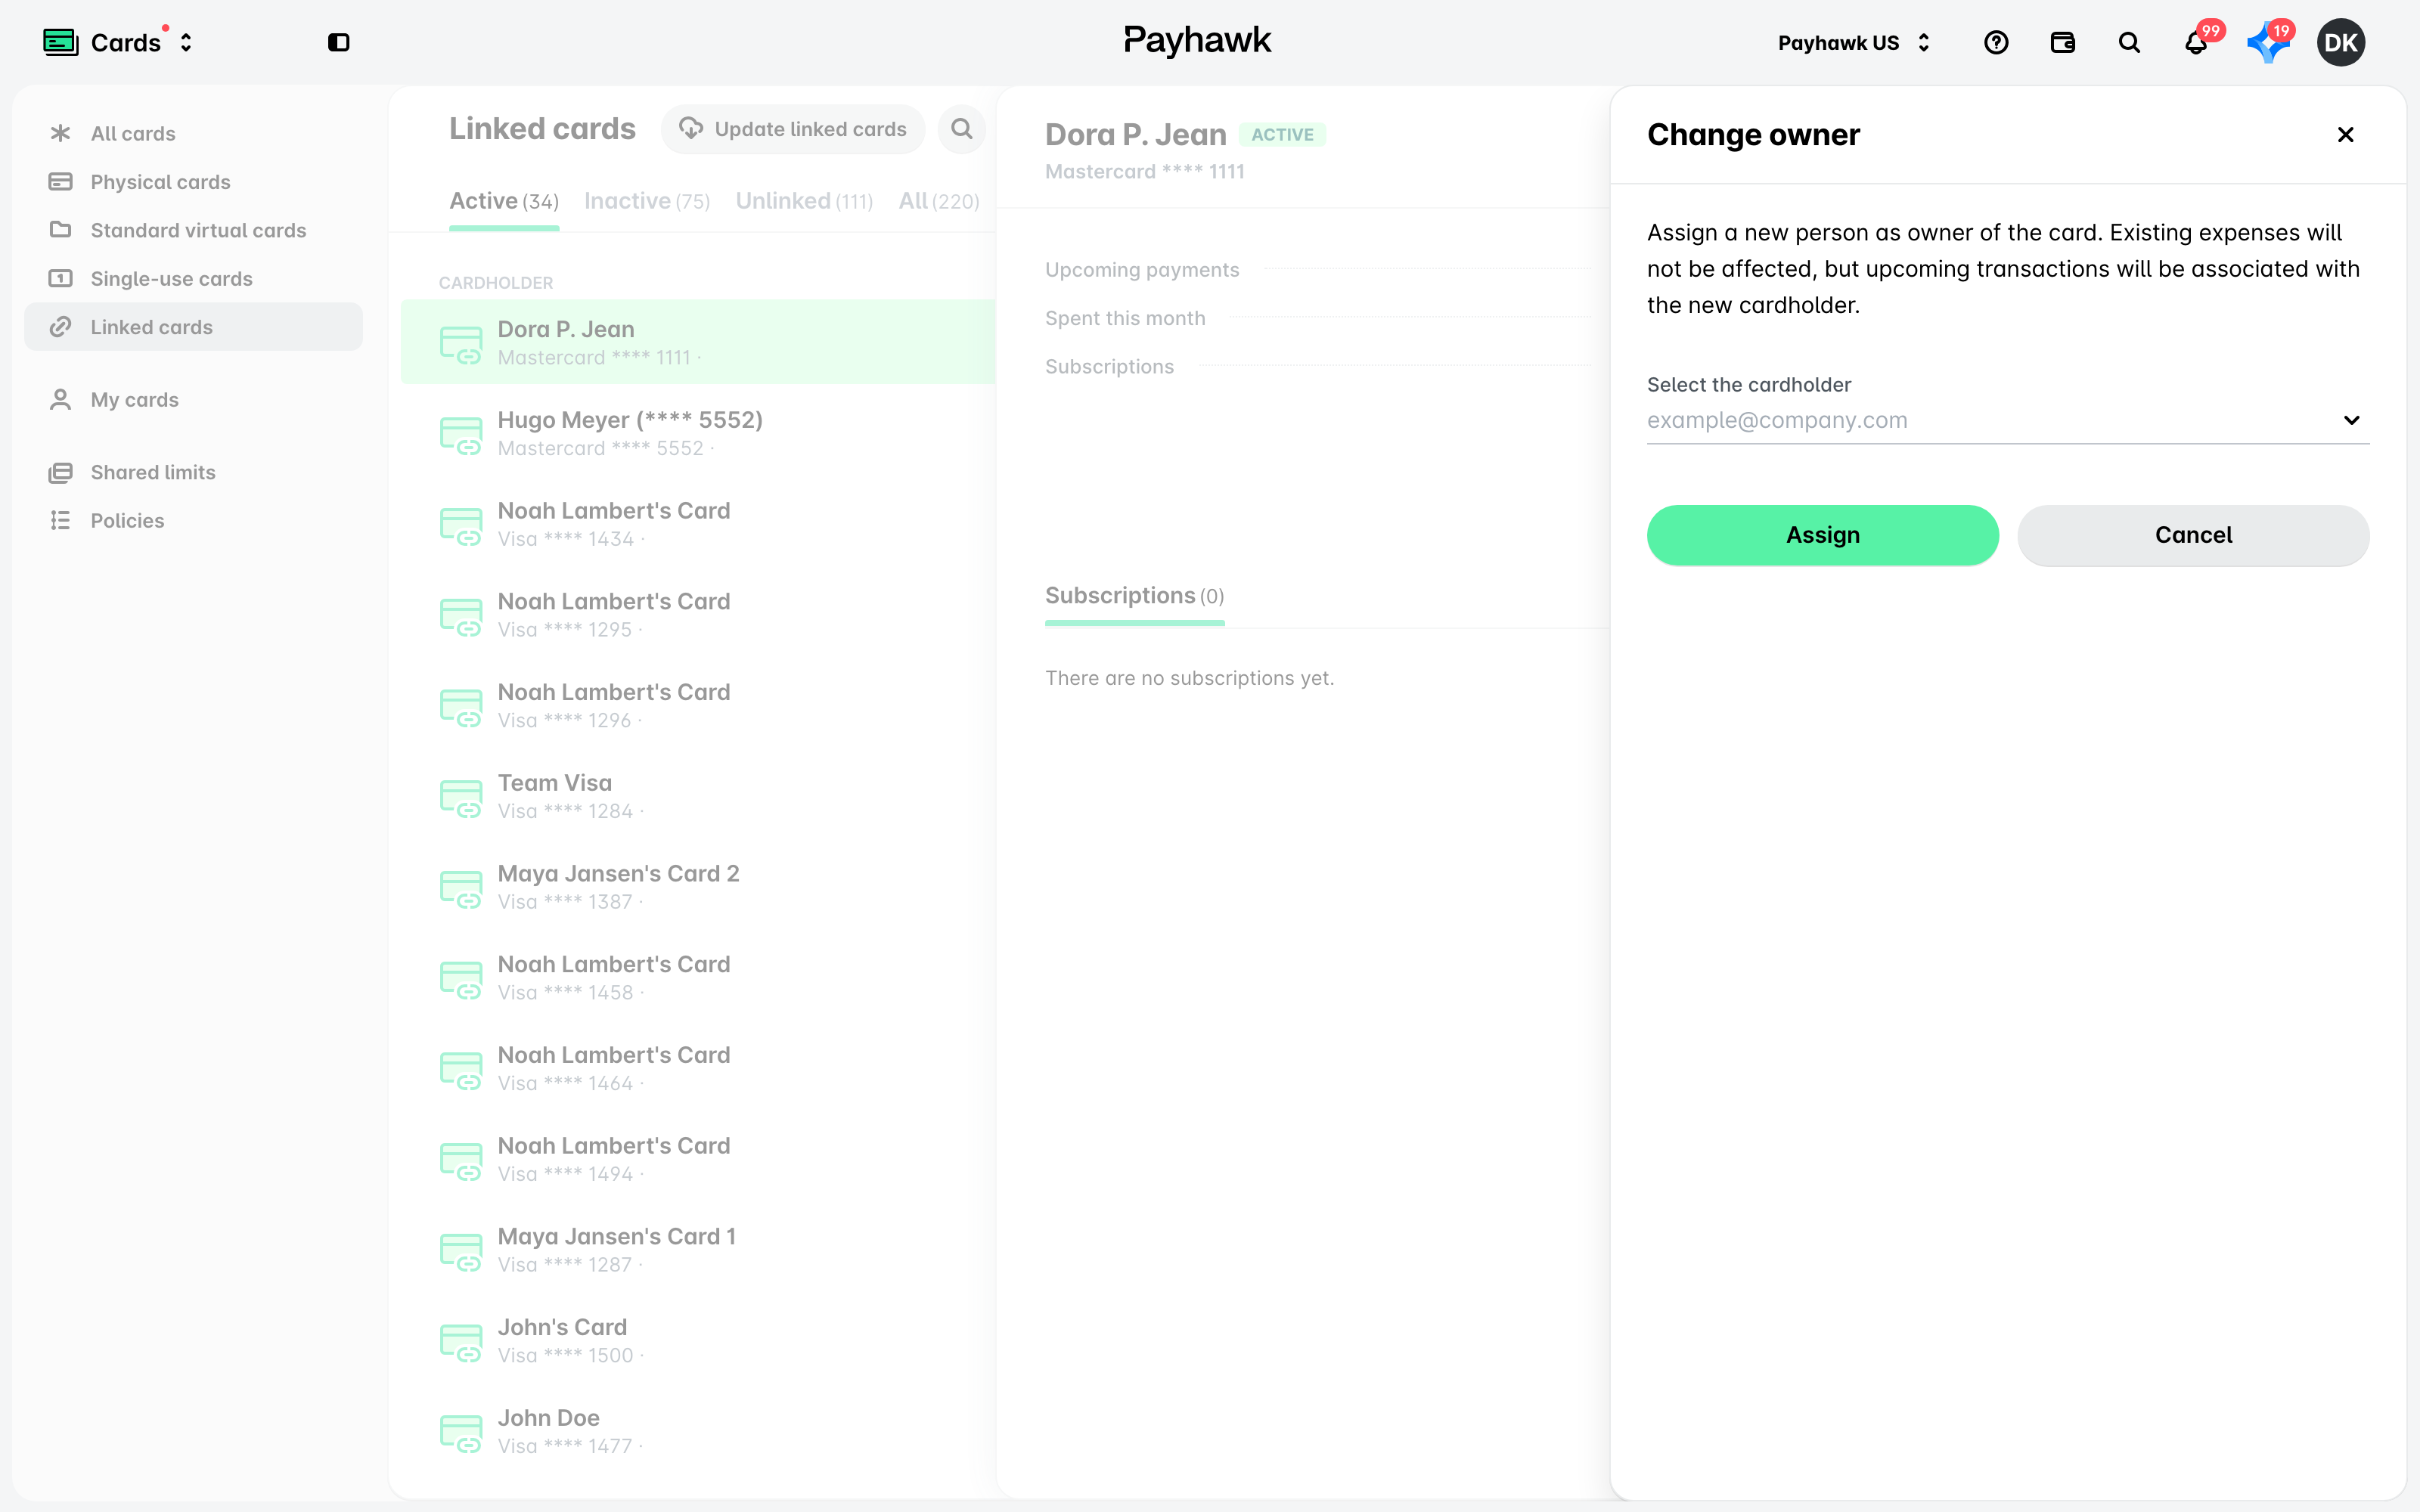Screen dimensions: 2420x1512
Task: Open notifications bell with 99 badge
Action: click(2197, 42)
